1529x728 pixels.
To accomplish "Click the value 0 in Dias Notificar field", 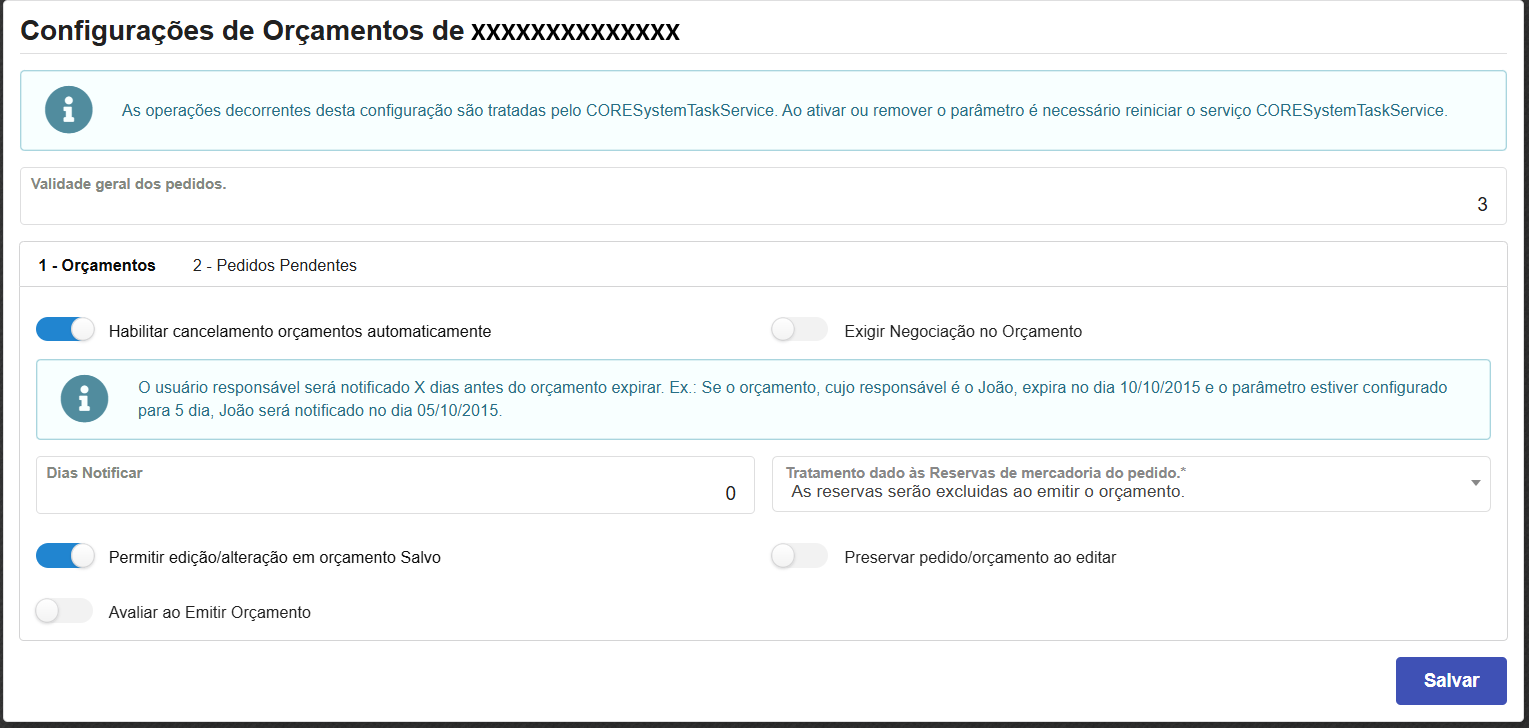I will 730,494.
